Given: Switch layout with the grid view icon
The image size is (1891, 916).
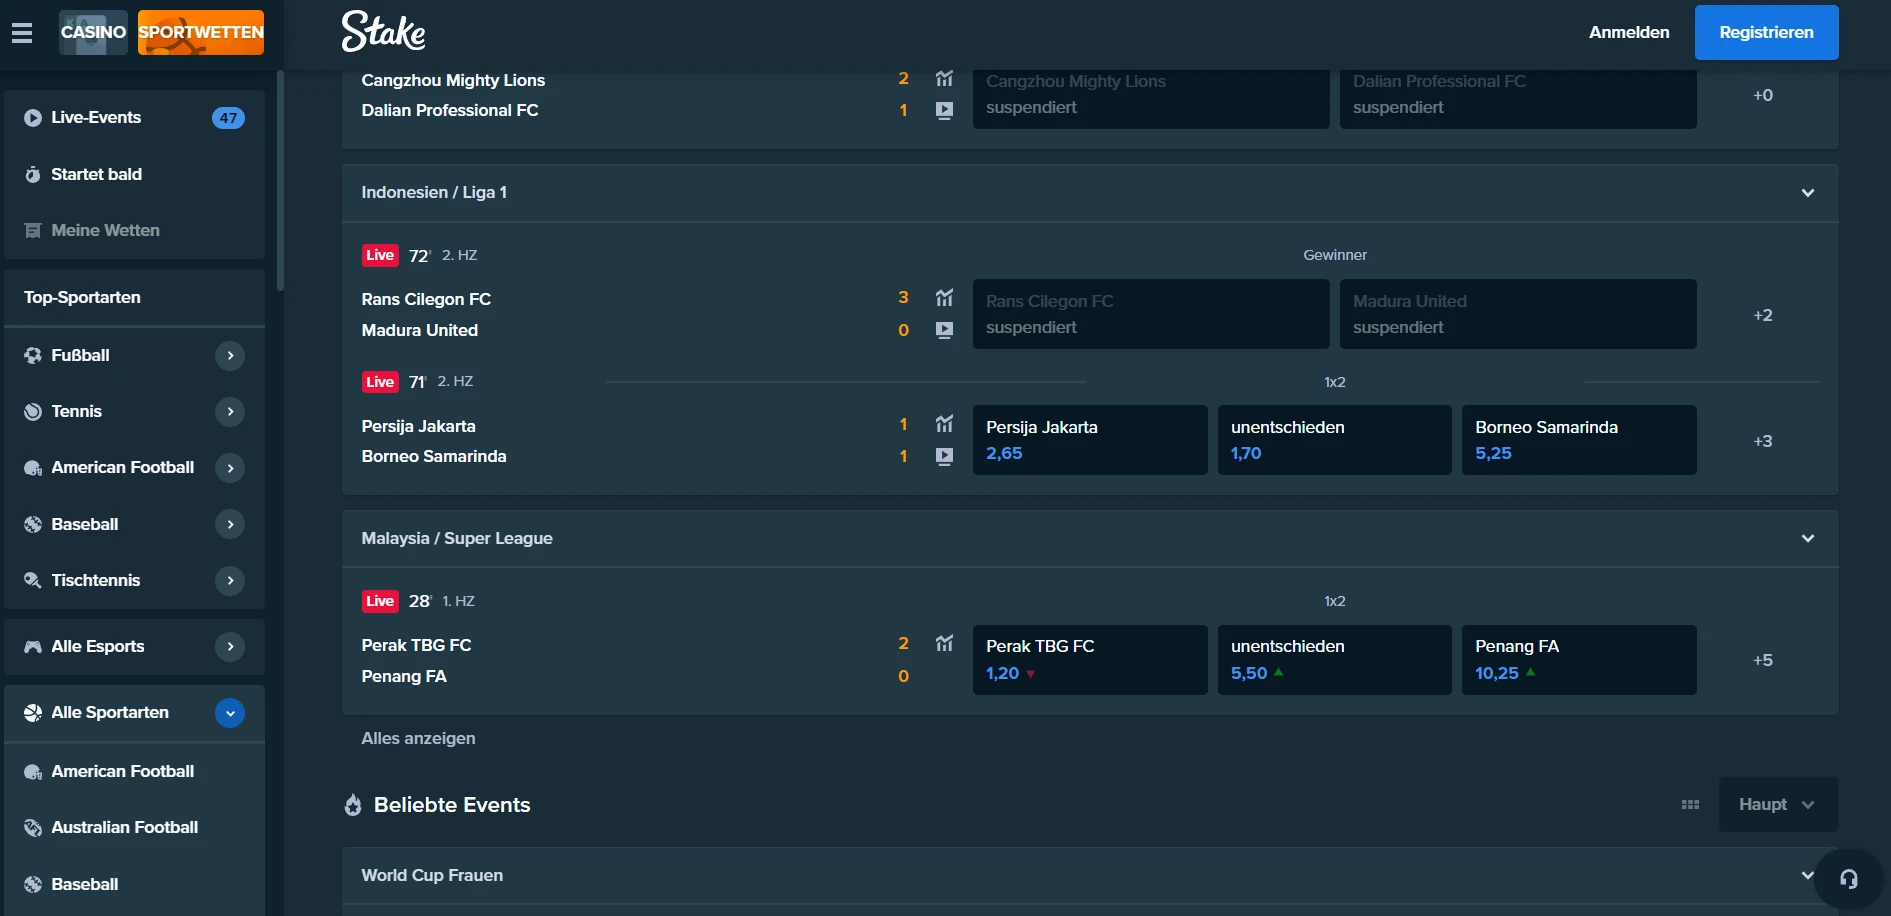Looking at the screenshot, I should point(1691,804).
